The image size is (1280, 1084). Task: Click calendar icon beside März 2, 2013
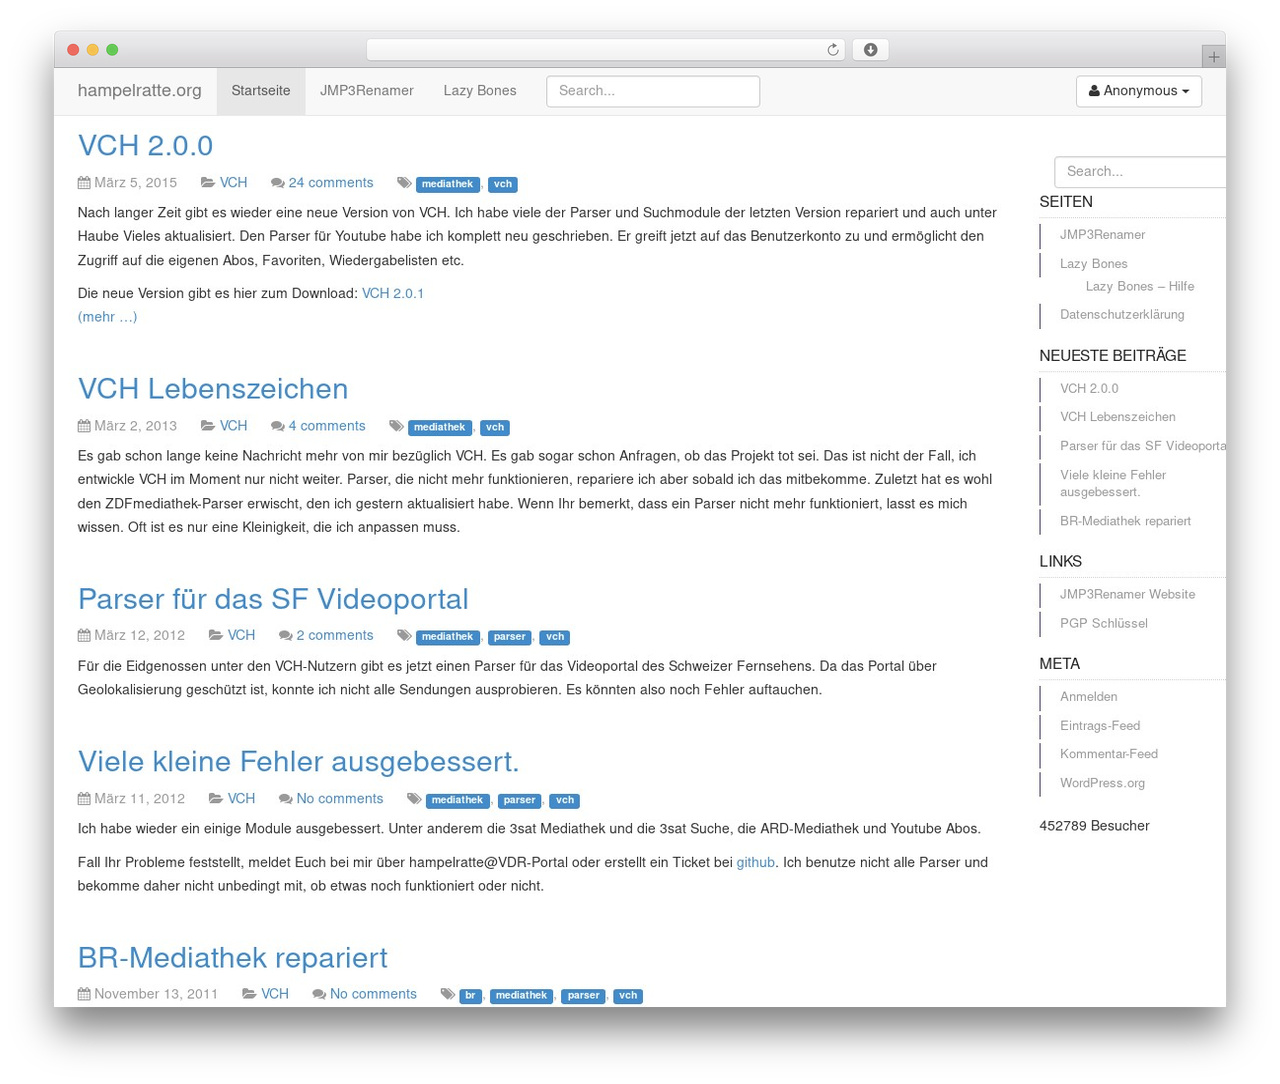point(84,426)
